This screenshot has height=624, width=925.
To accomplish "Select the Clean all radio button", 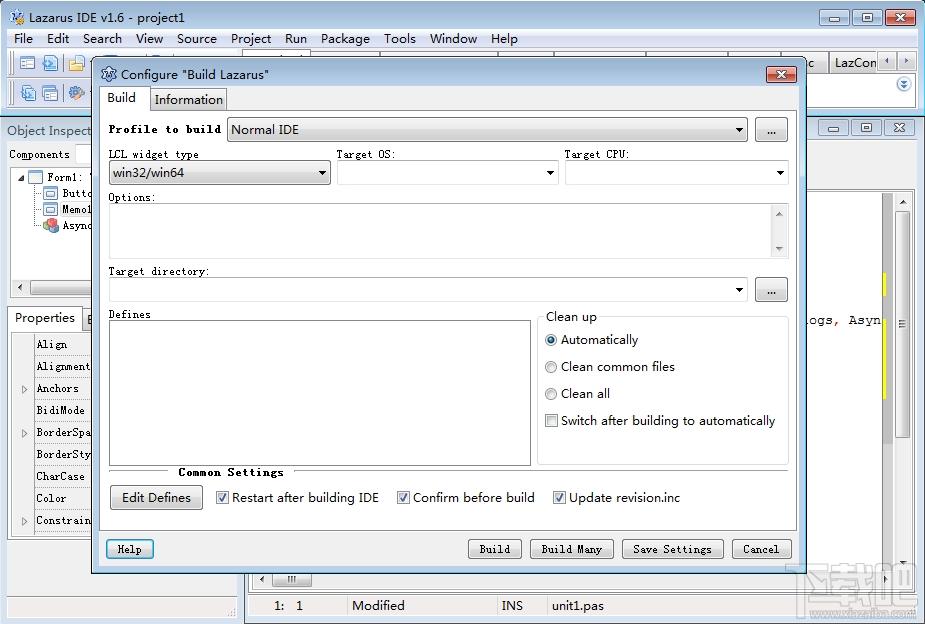I will click(551, 394).
